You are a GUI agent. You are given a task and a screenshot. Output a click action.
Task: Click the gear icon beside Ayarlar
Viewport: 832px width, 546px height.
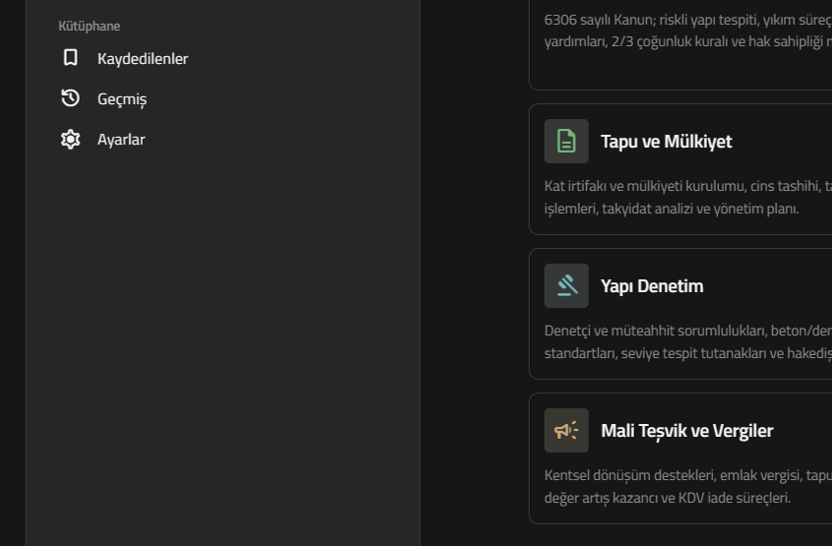click(x=70, y=139)
